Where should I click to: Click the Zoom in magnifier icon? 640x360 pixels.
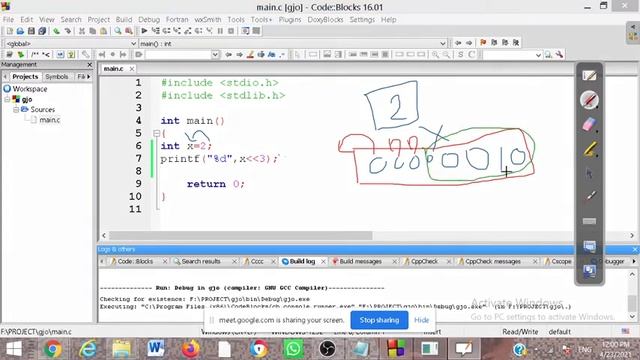[436, 54]
